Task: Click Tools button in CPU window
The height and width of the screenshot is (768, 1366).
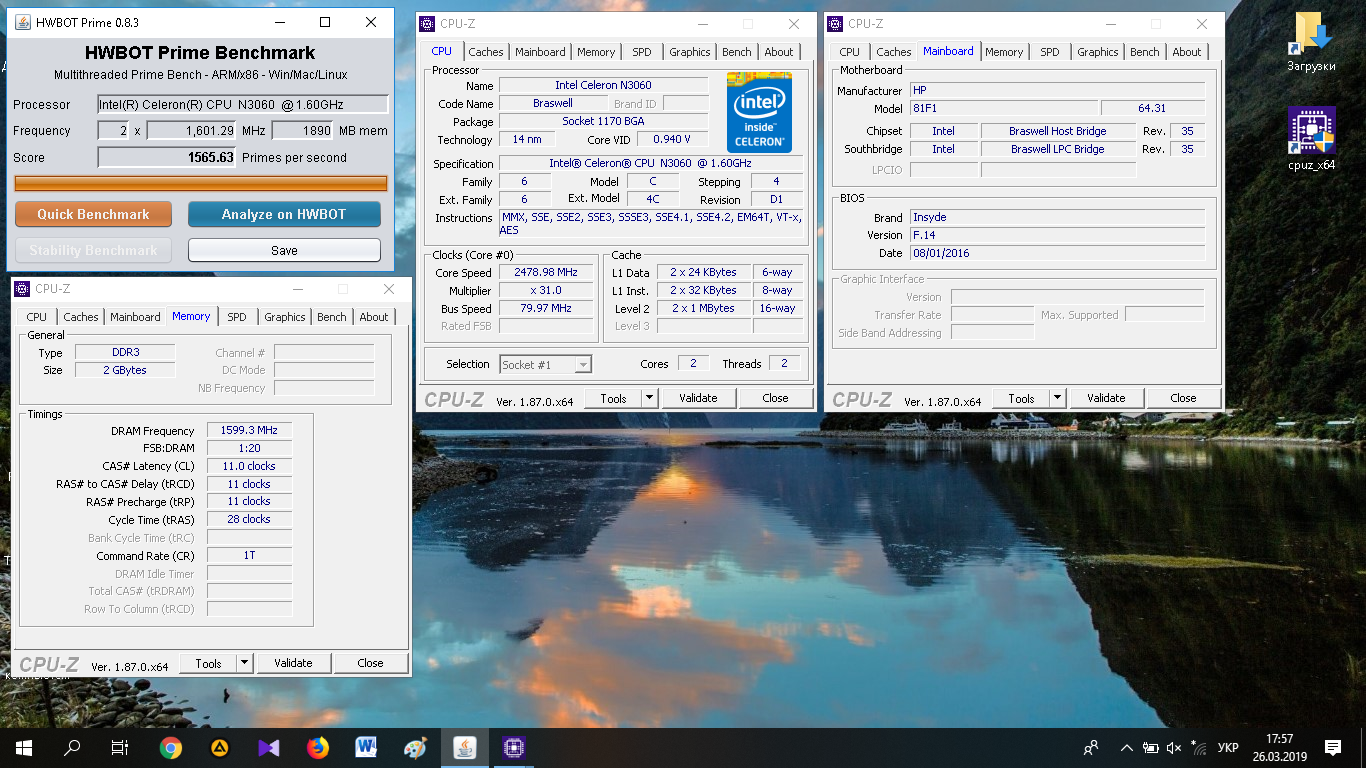Action: point(613,398)
